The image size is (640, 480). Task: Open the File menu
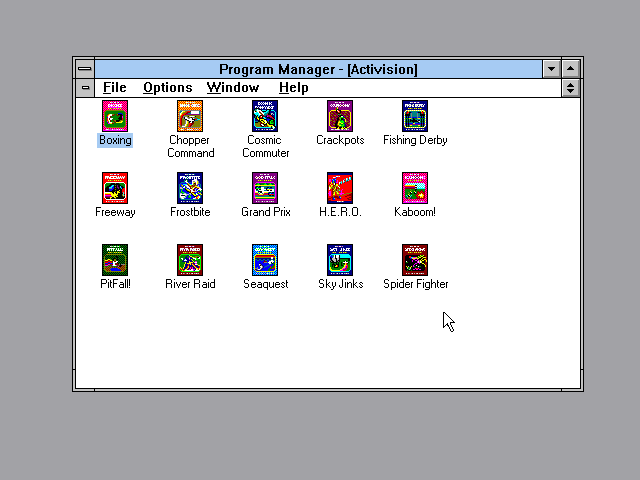click(x=114, y=88)
